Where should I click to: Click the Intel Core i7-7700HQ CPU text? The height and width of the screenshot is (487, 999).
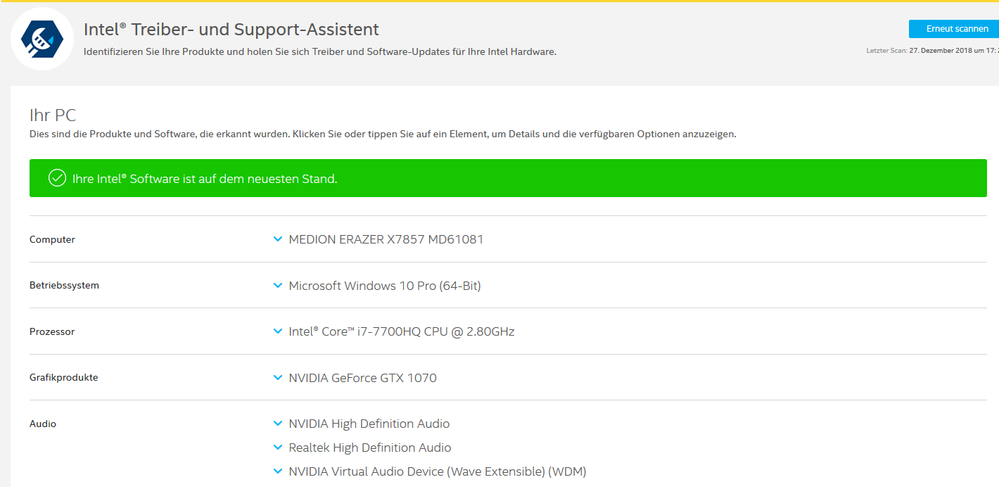[401, 331]
